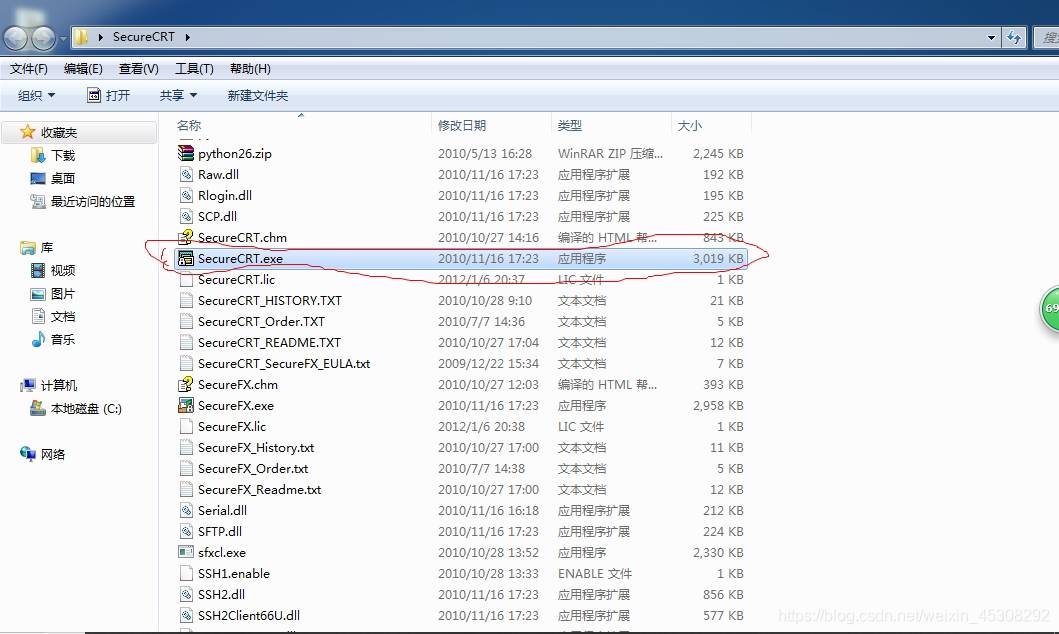Select Rlogin.dll file icon
Viewport: 1059px width, 634px height.
coord(186,195)
